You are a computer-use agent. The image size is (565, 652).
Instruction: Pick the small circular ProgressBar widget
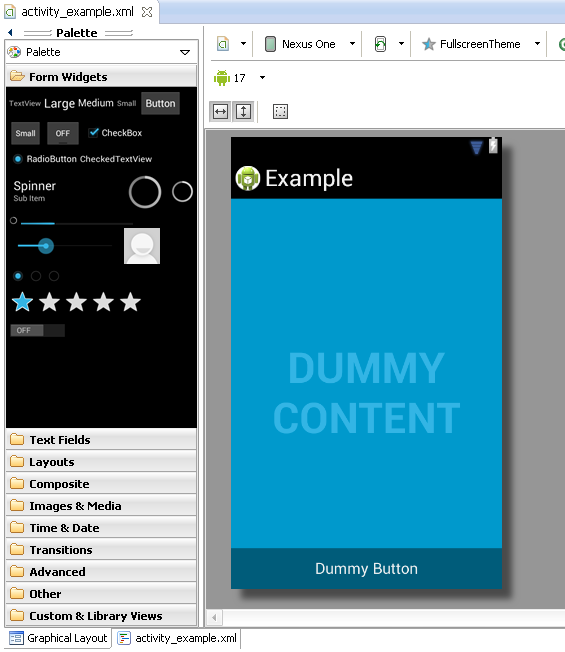(x=182, y=192)
